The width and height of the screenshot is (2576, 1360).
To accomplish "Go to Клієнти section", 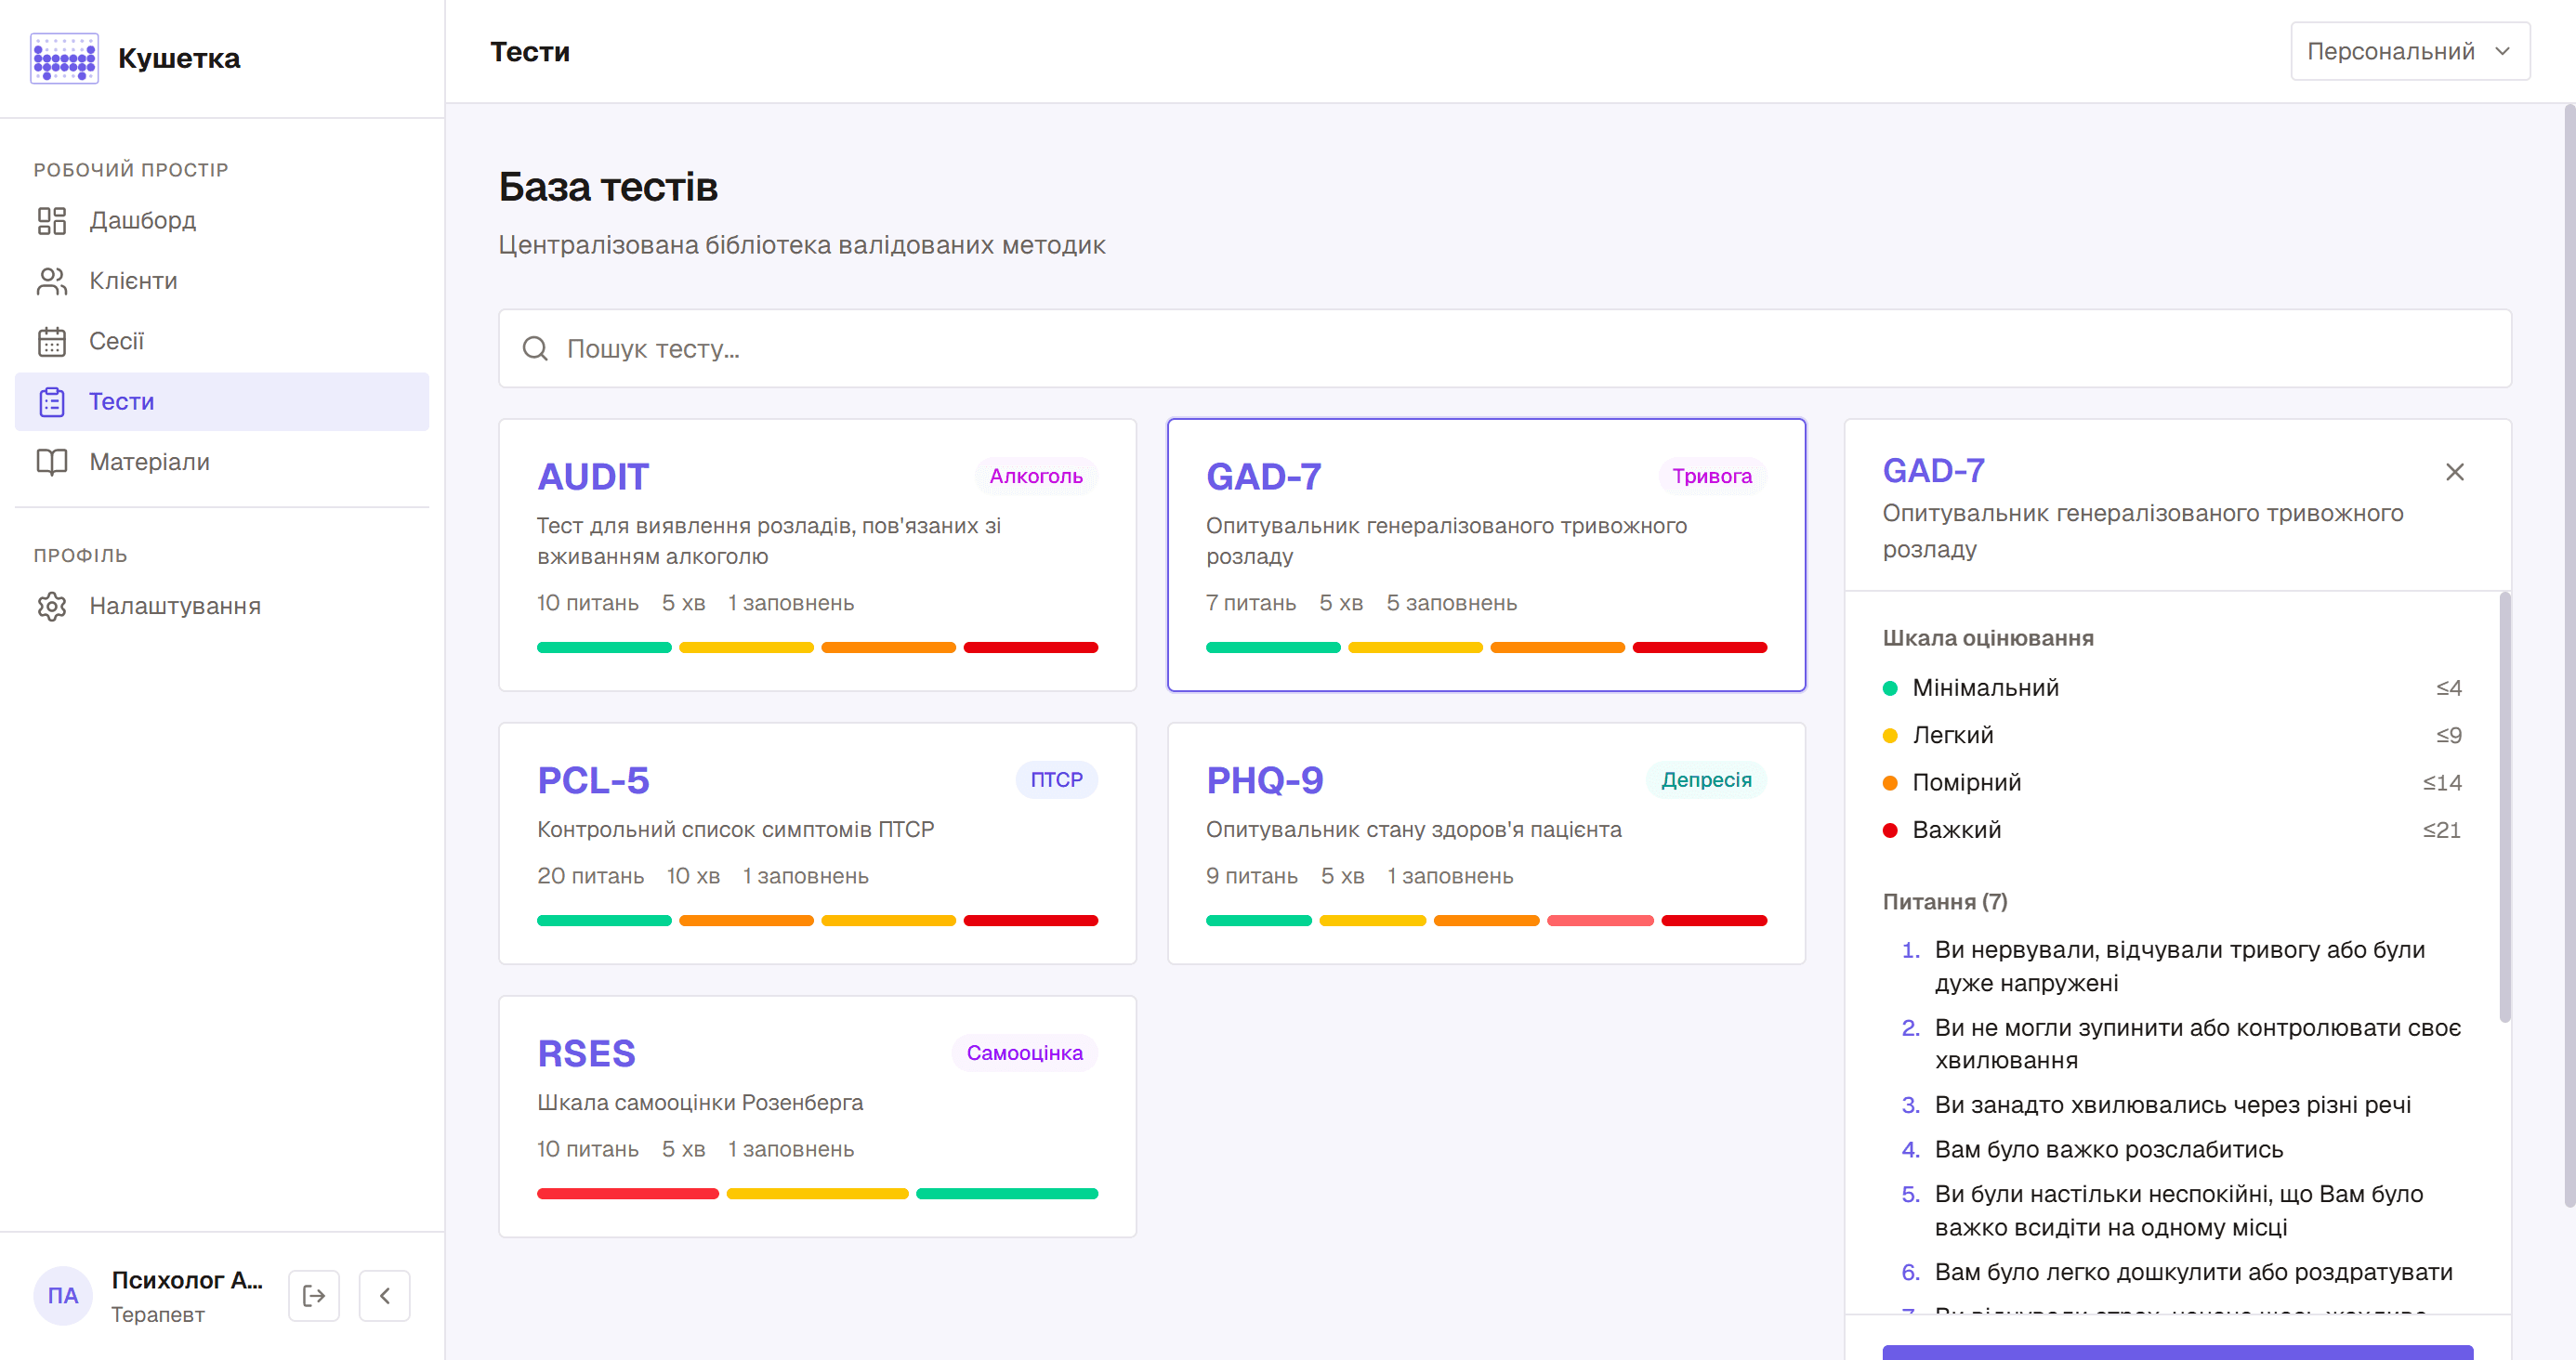I will tap(222, 281).
